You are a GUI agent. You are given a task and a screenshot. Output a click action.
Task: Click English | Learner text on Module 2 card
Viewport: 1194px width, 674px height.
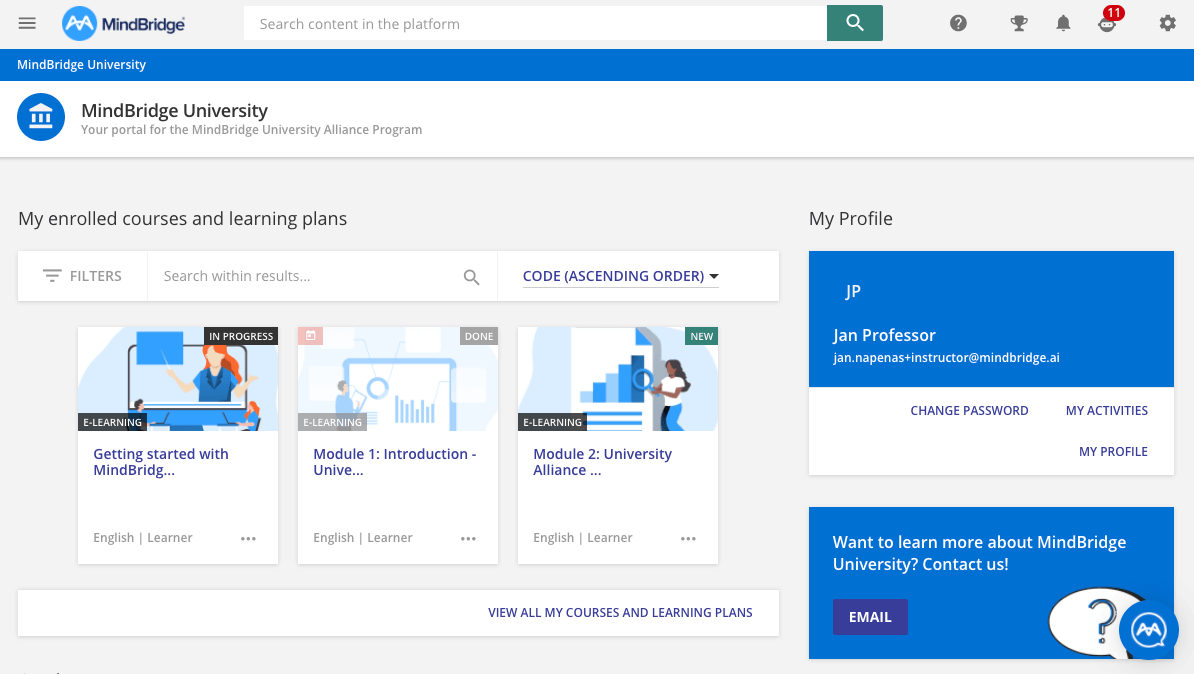583,538
